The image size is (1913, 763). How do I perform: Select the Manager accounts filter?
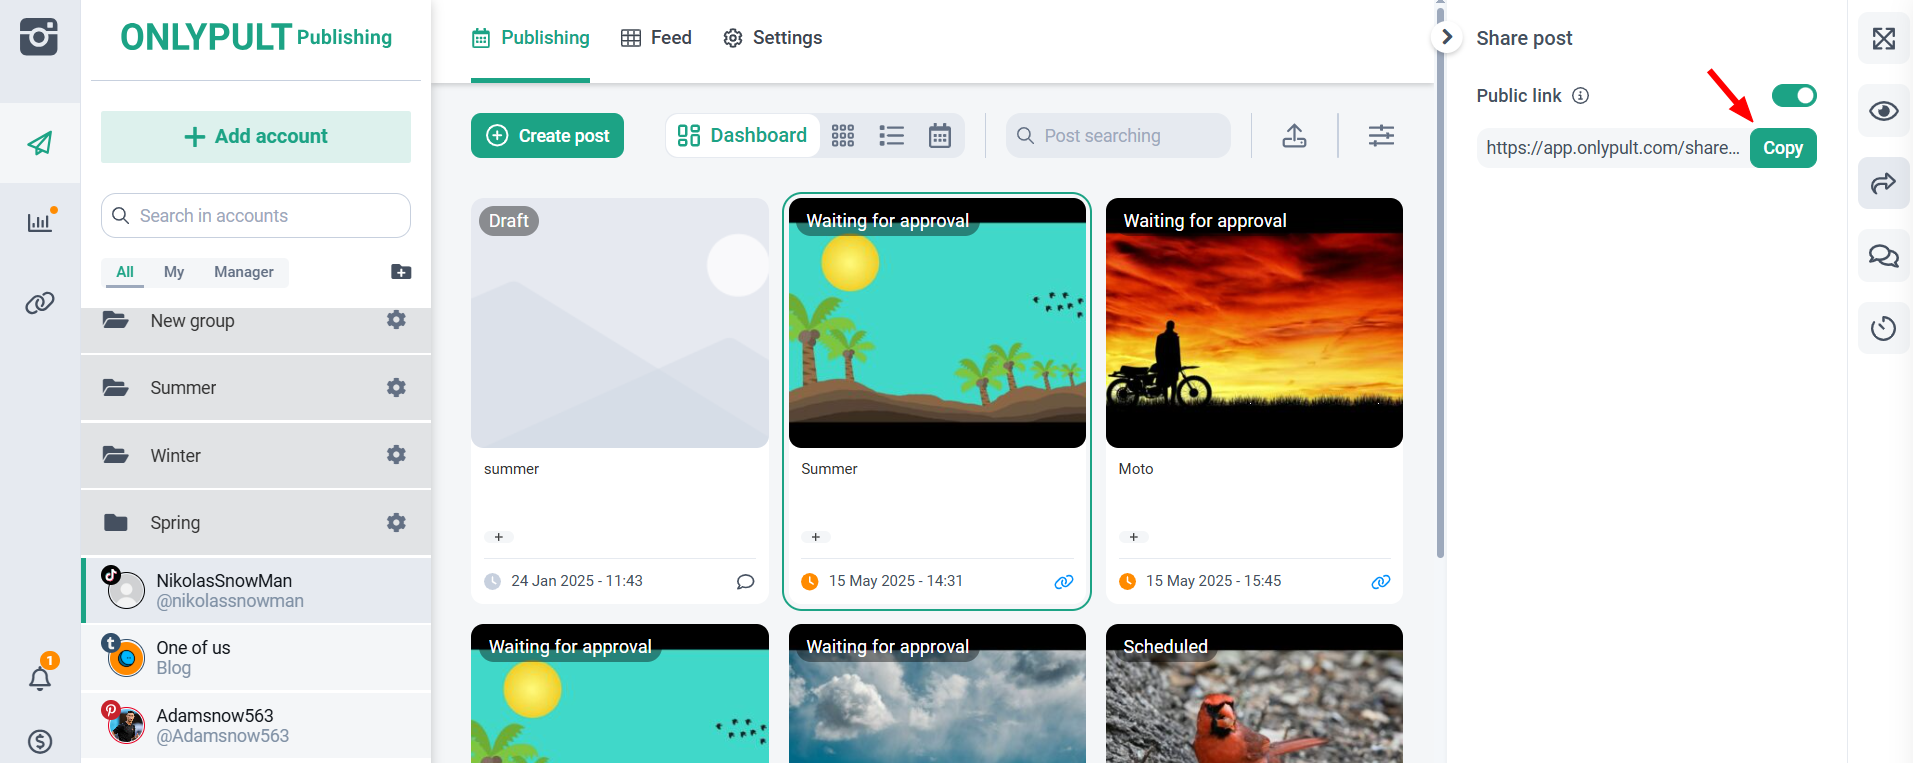click(243, 272)
